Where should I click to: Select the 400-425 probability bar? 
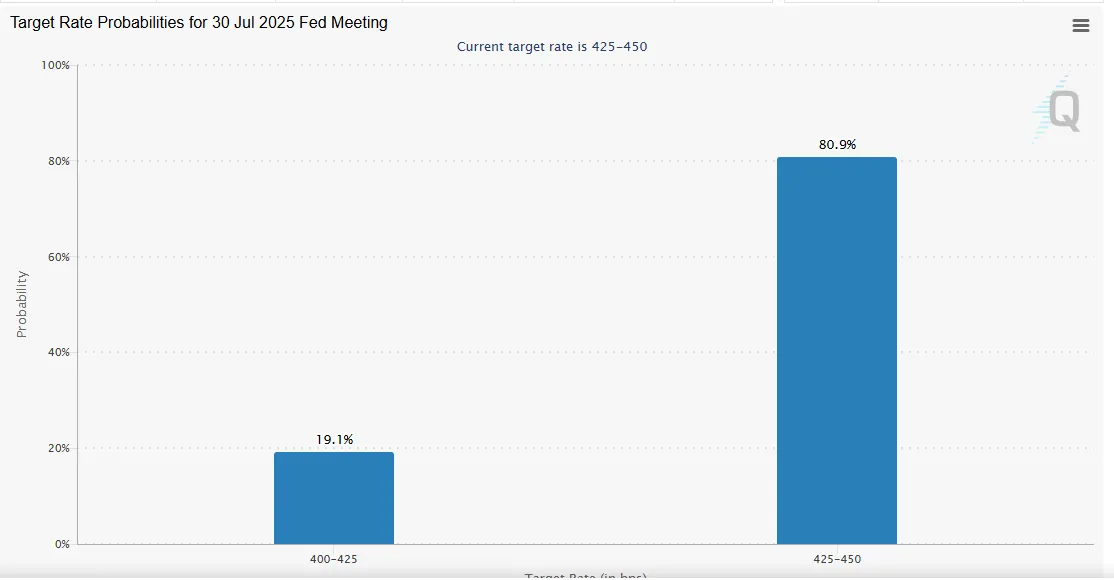click(x=334, y=497)
